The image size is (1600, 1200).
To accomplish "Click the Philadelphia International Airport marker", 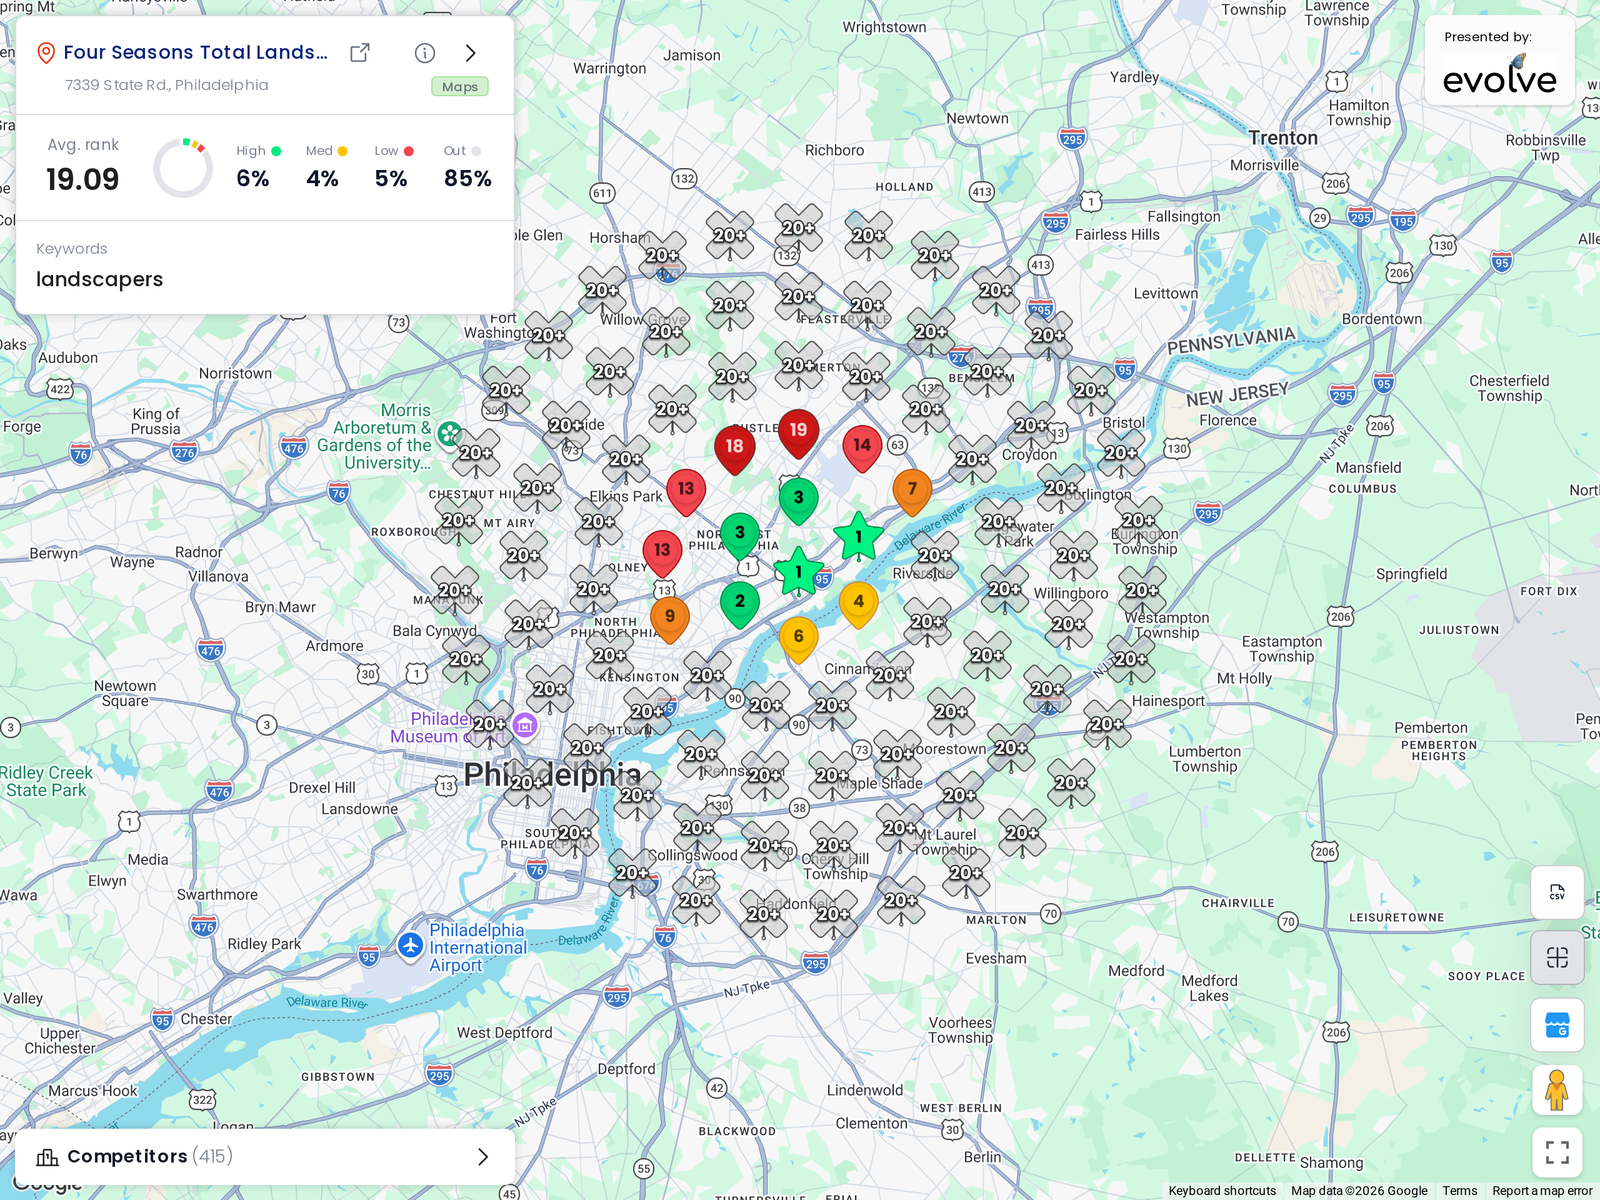I will point(411,945).
